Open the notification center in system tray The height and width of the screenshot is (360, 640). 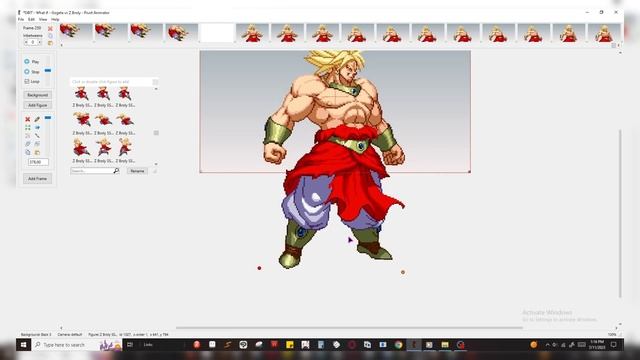point(613,345)
